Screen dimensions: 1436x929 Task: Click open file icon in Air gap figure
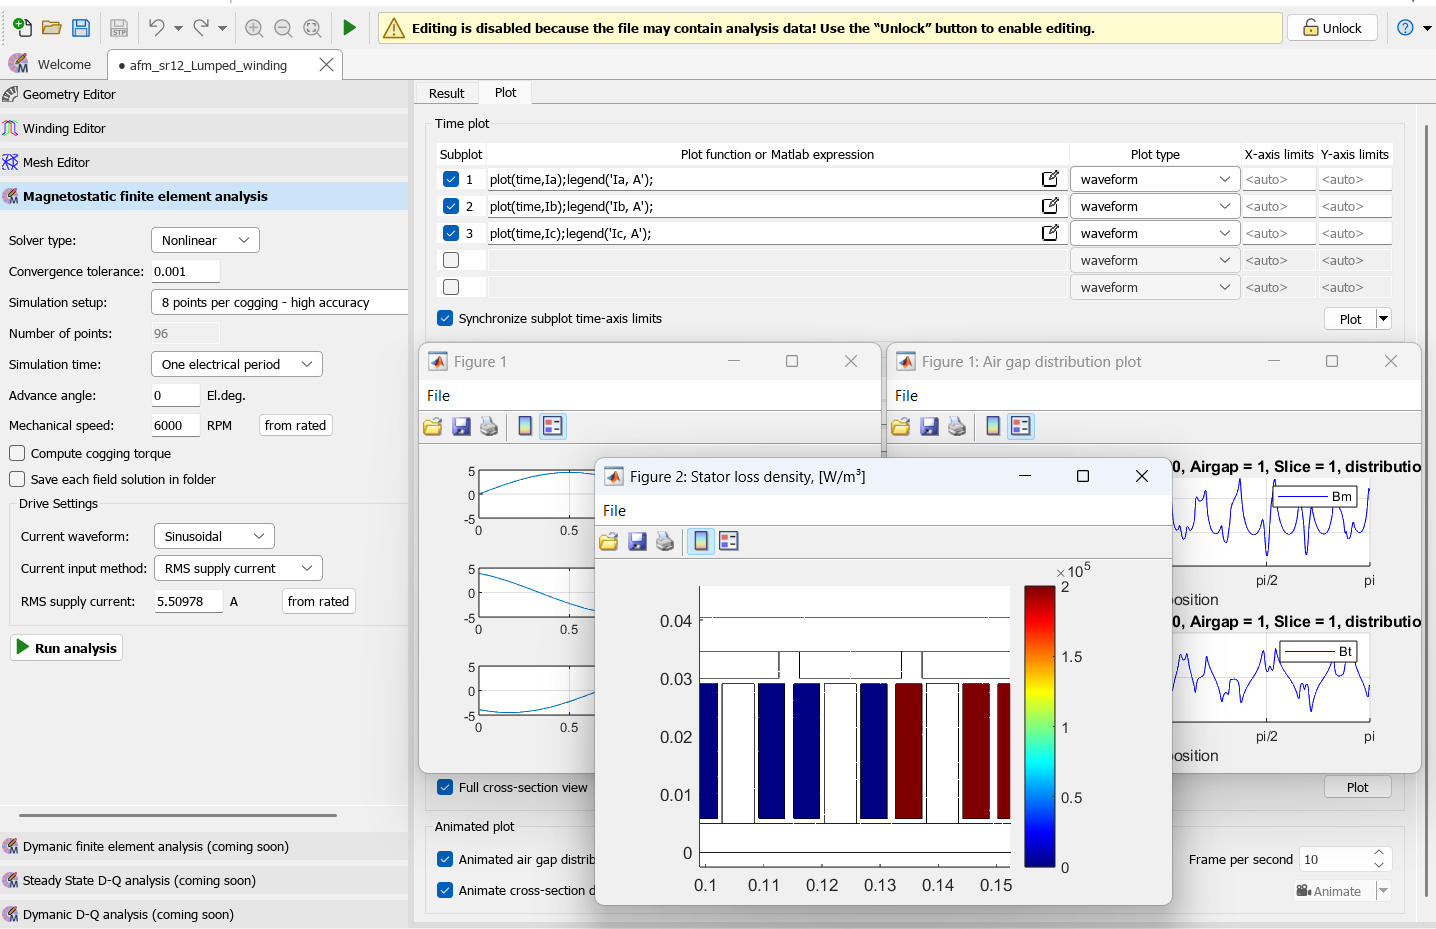[x=901, y=426]
